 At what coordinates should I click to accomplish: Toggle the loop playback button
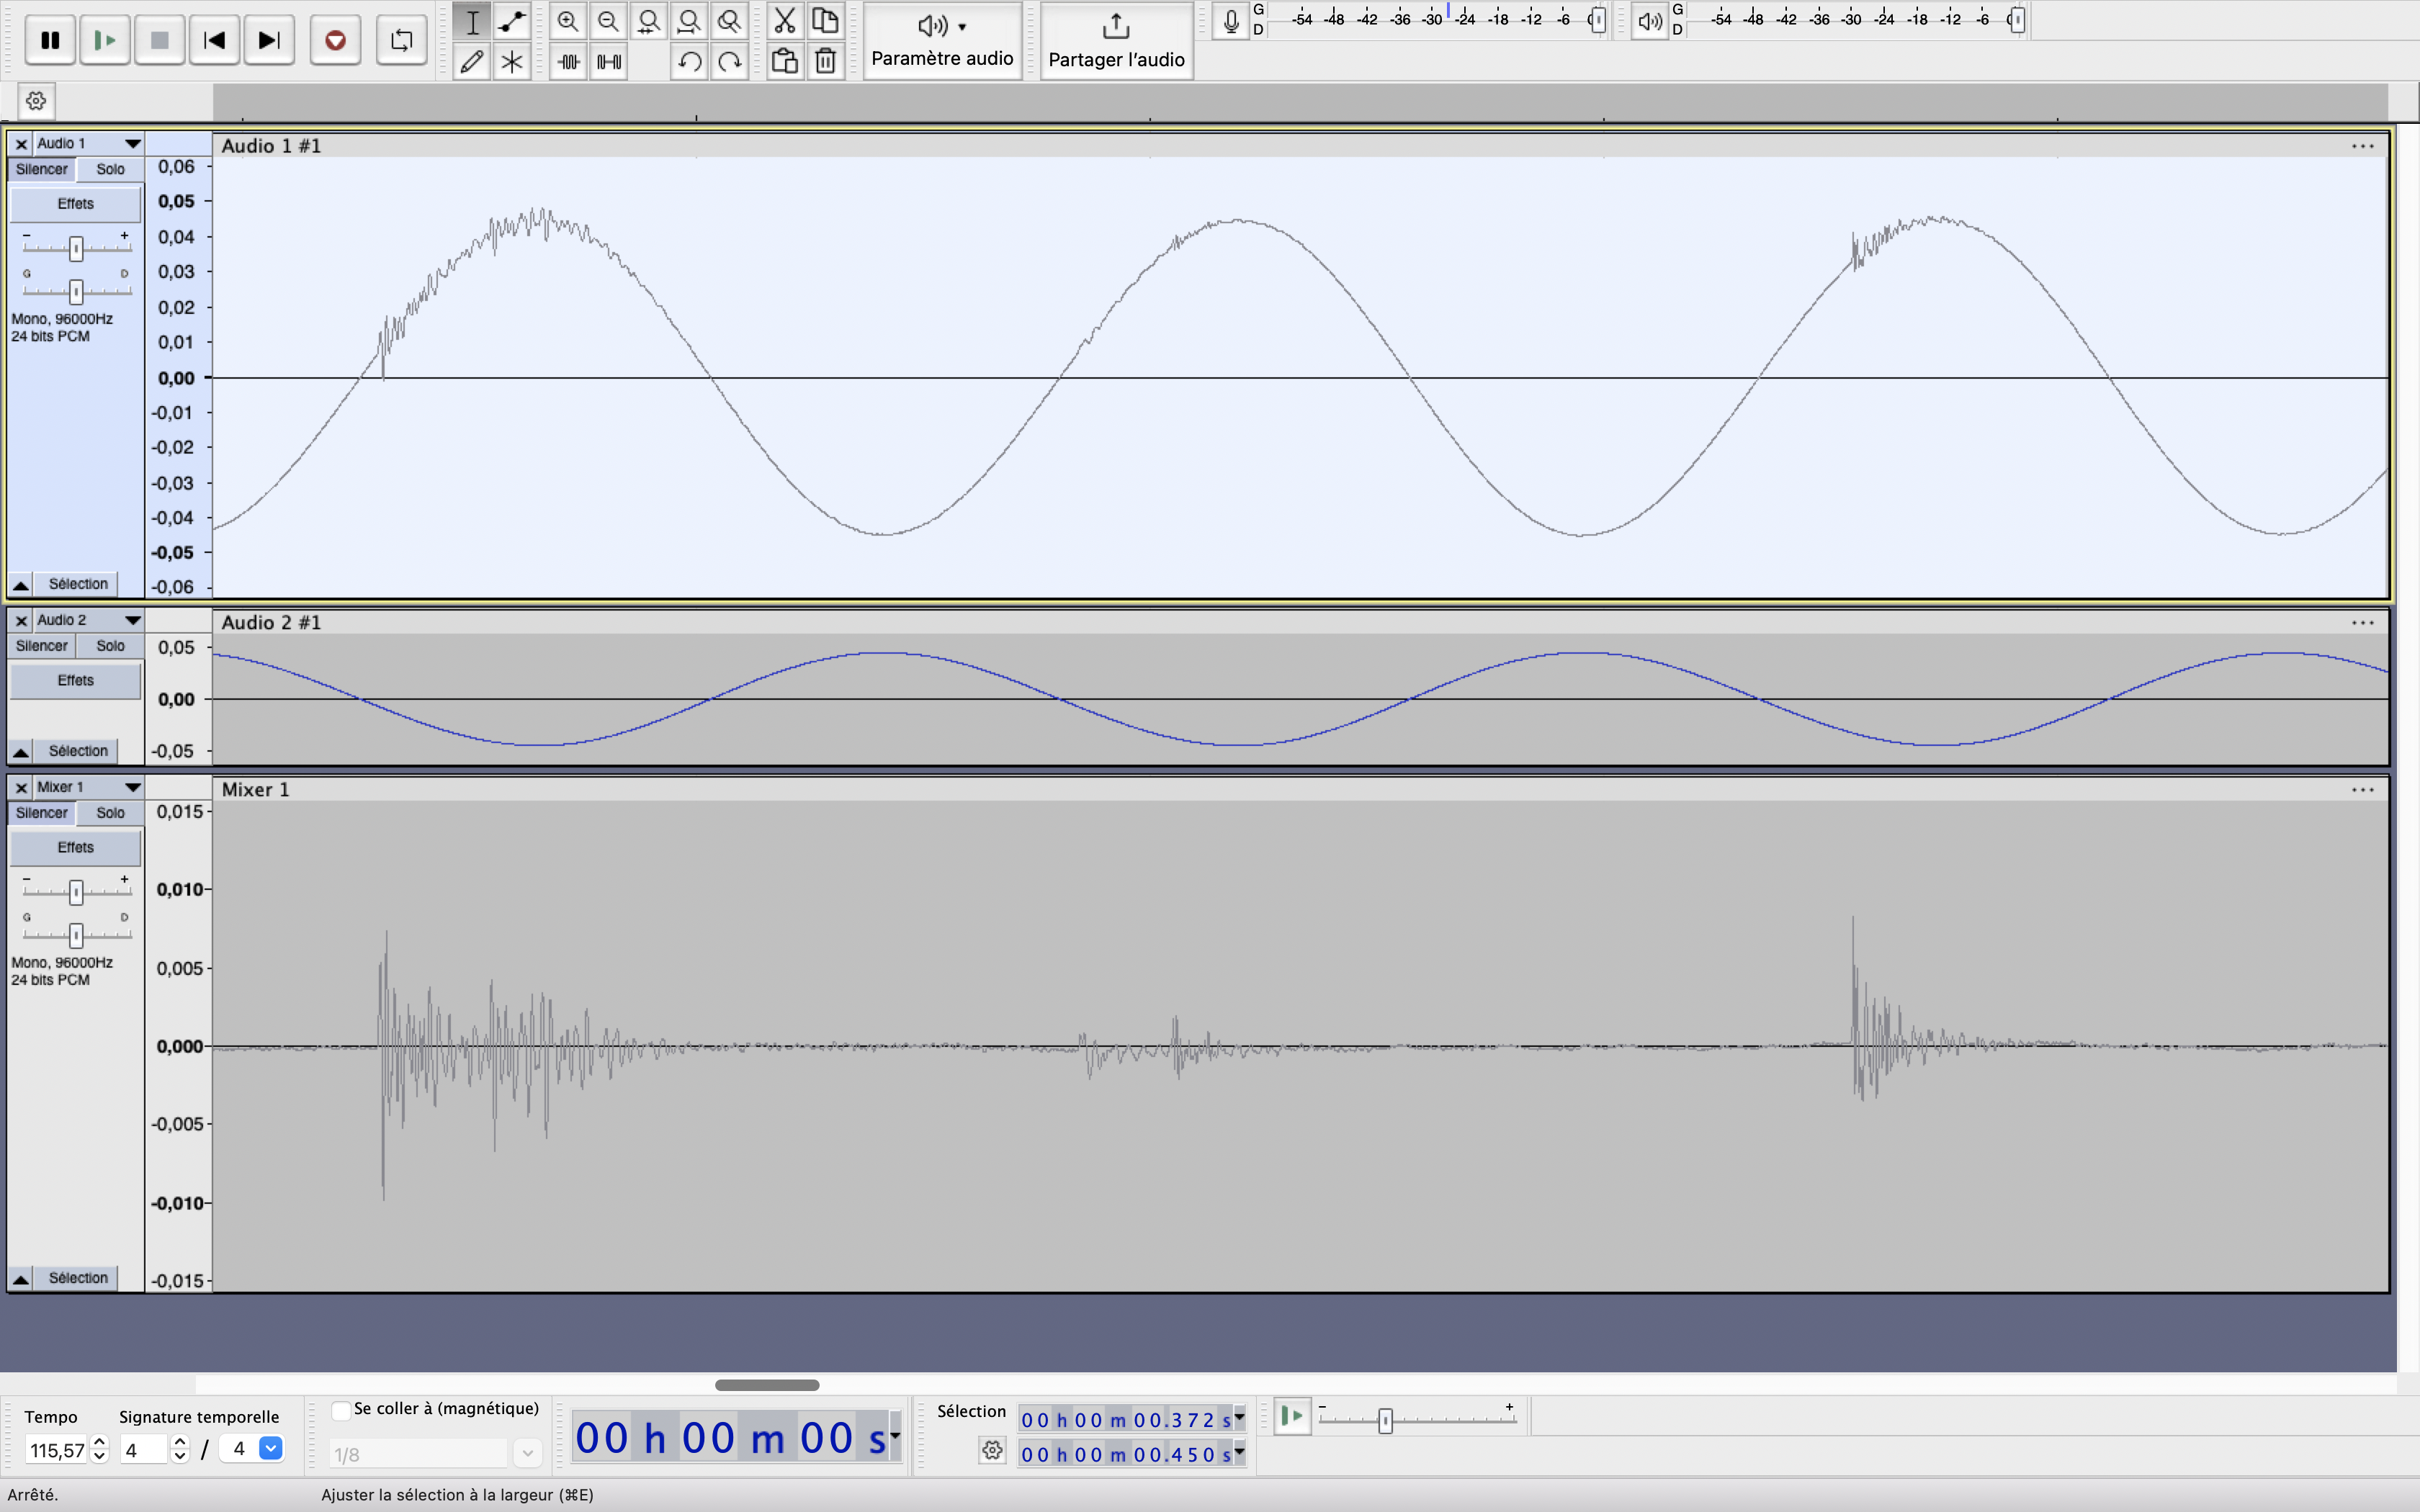[x=401, y=40]
